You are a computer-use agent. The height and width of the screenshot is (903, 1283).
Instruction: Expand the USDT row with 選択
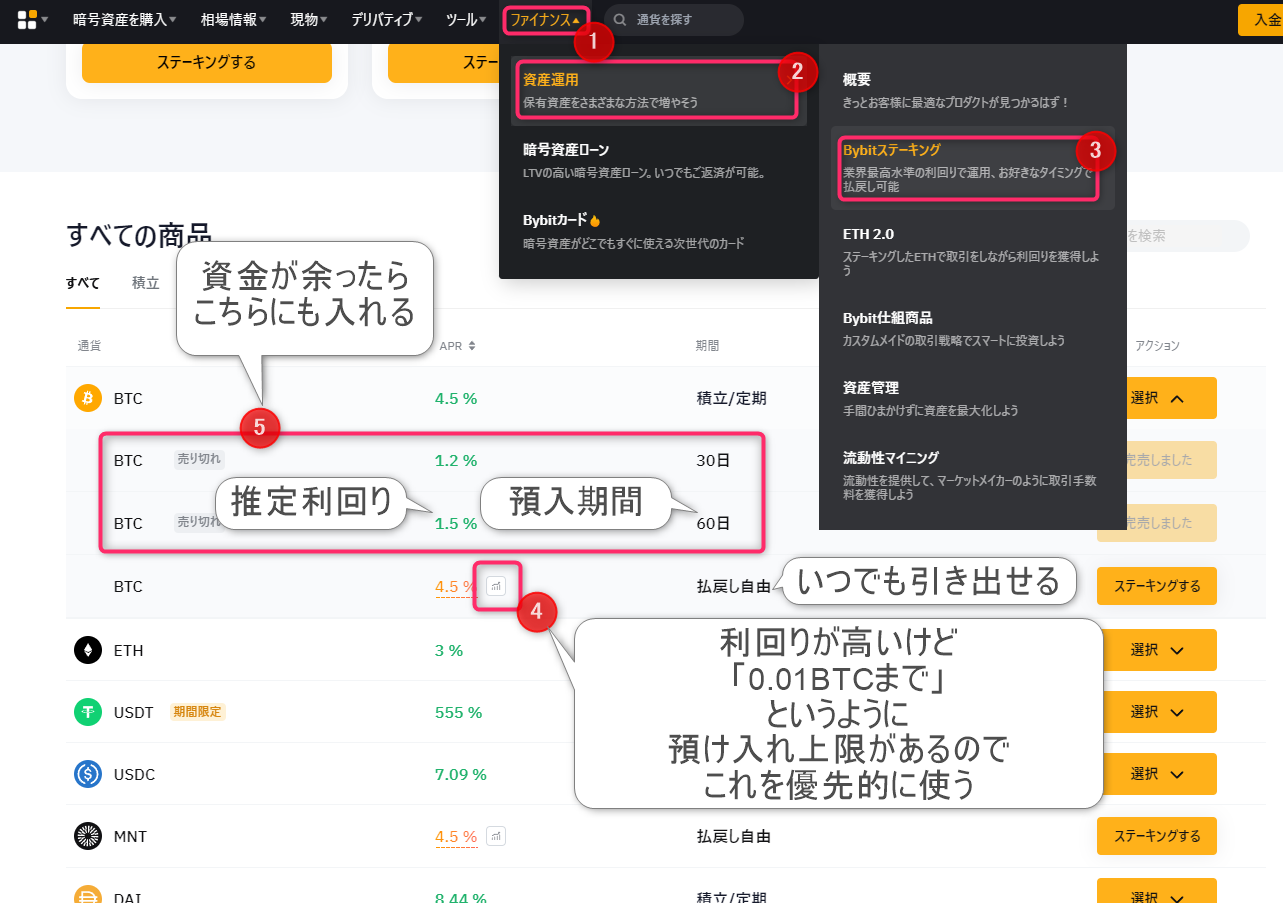(x=1157, y=712)
